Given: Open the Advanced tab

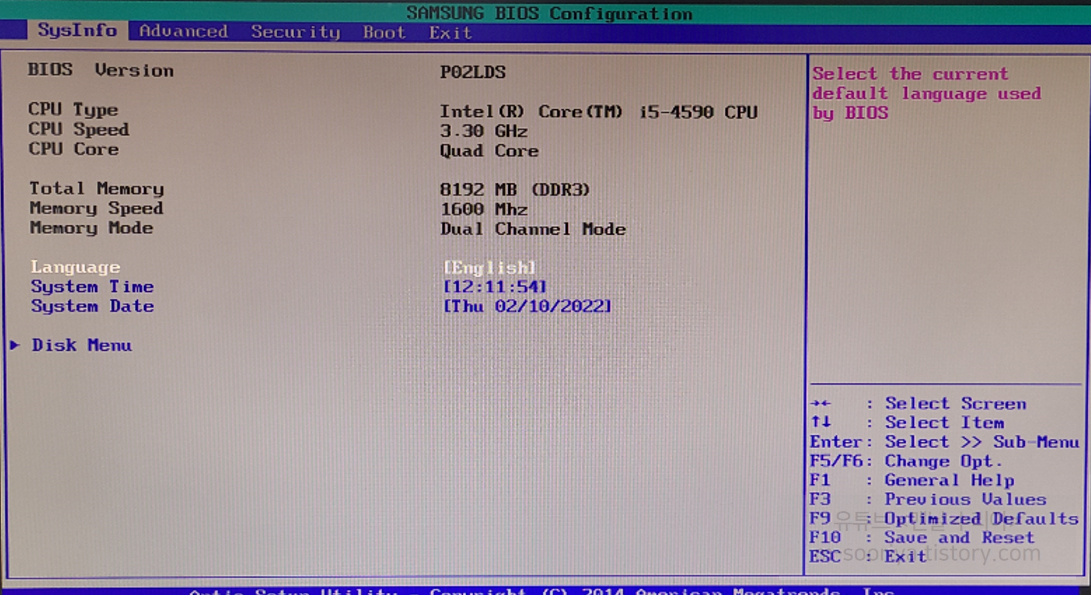Looking at the screenshot, I should (x=184, y=31).
